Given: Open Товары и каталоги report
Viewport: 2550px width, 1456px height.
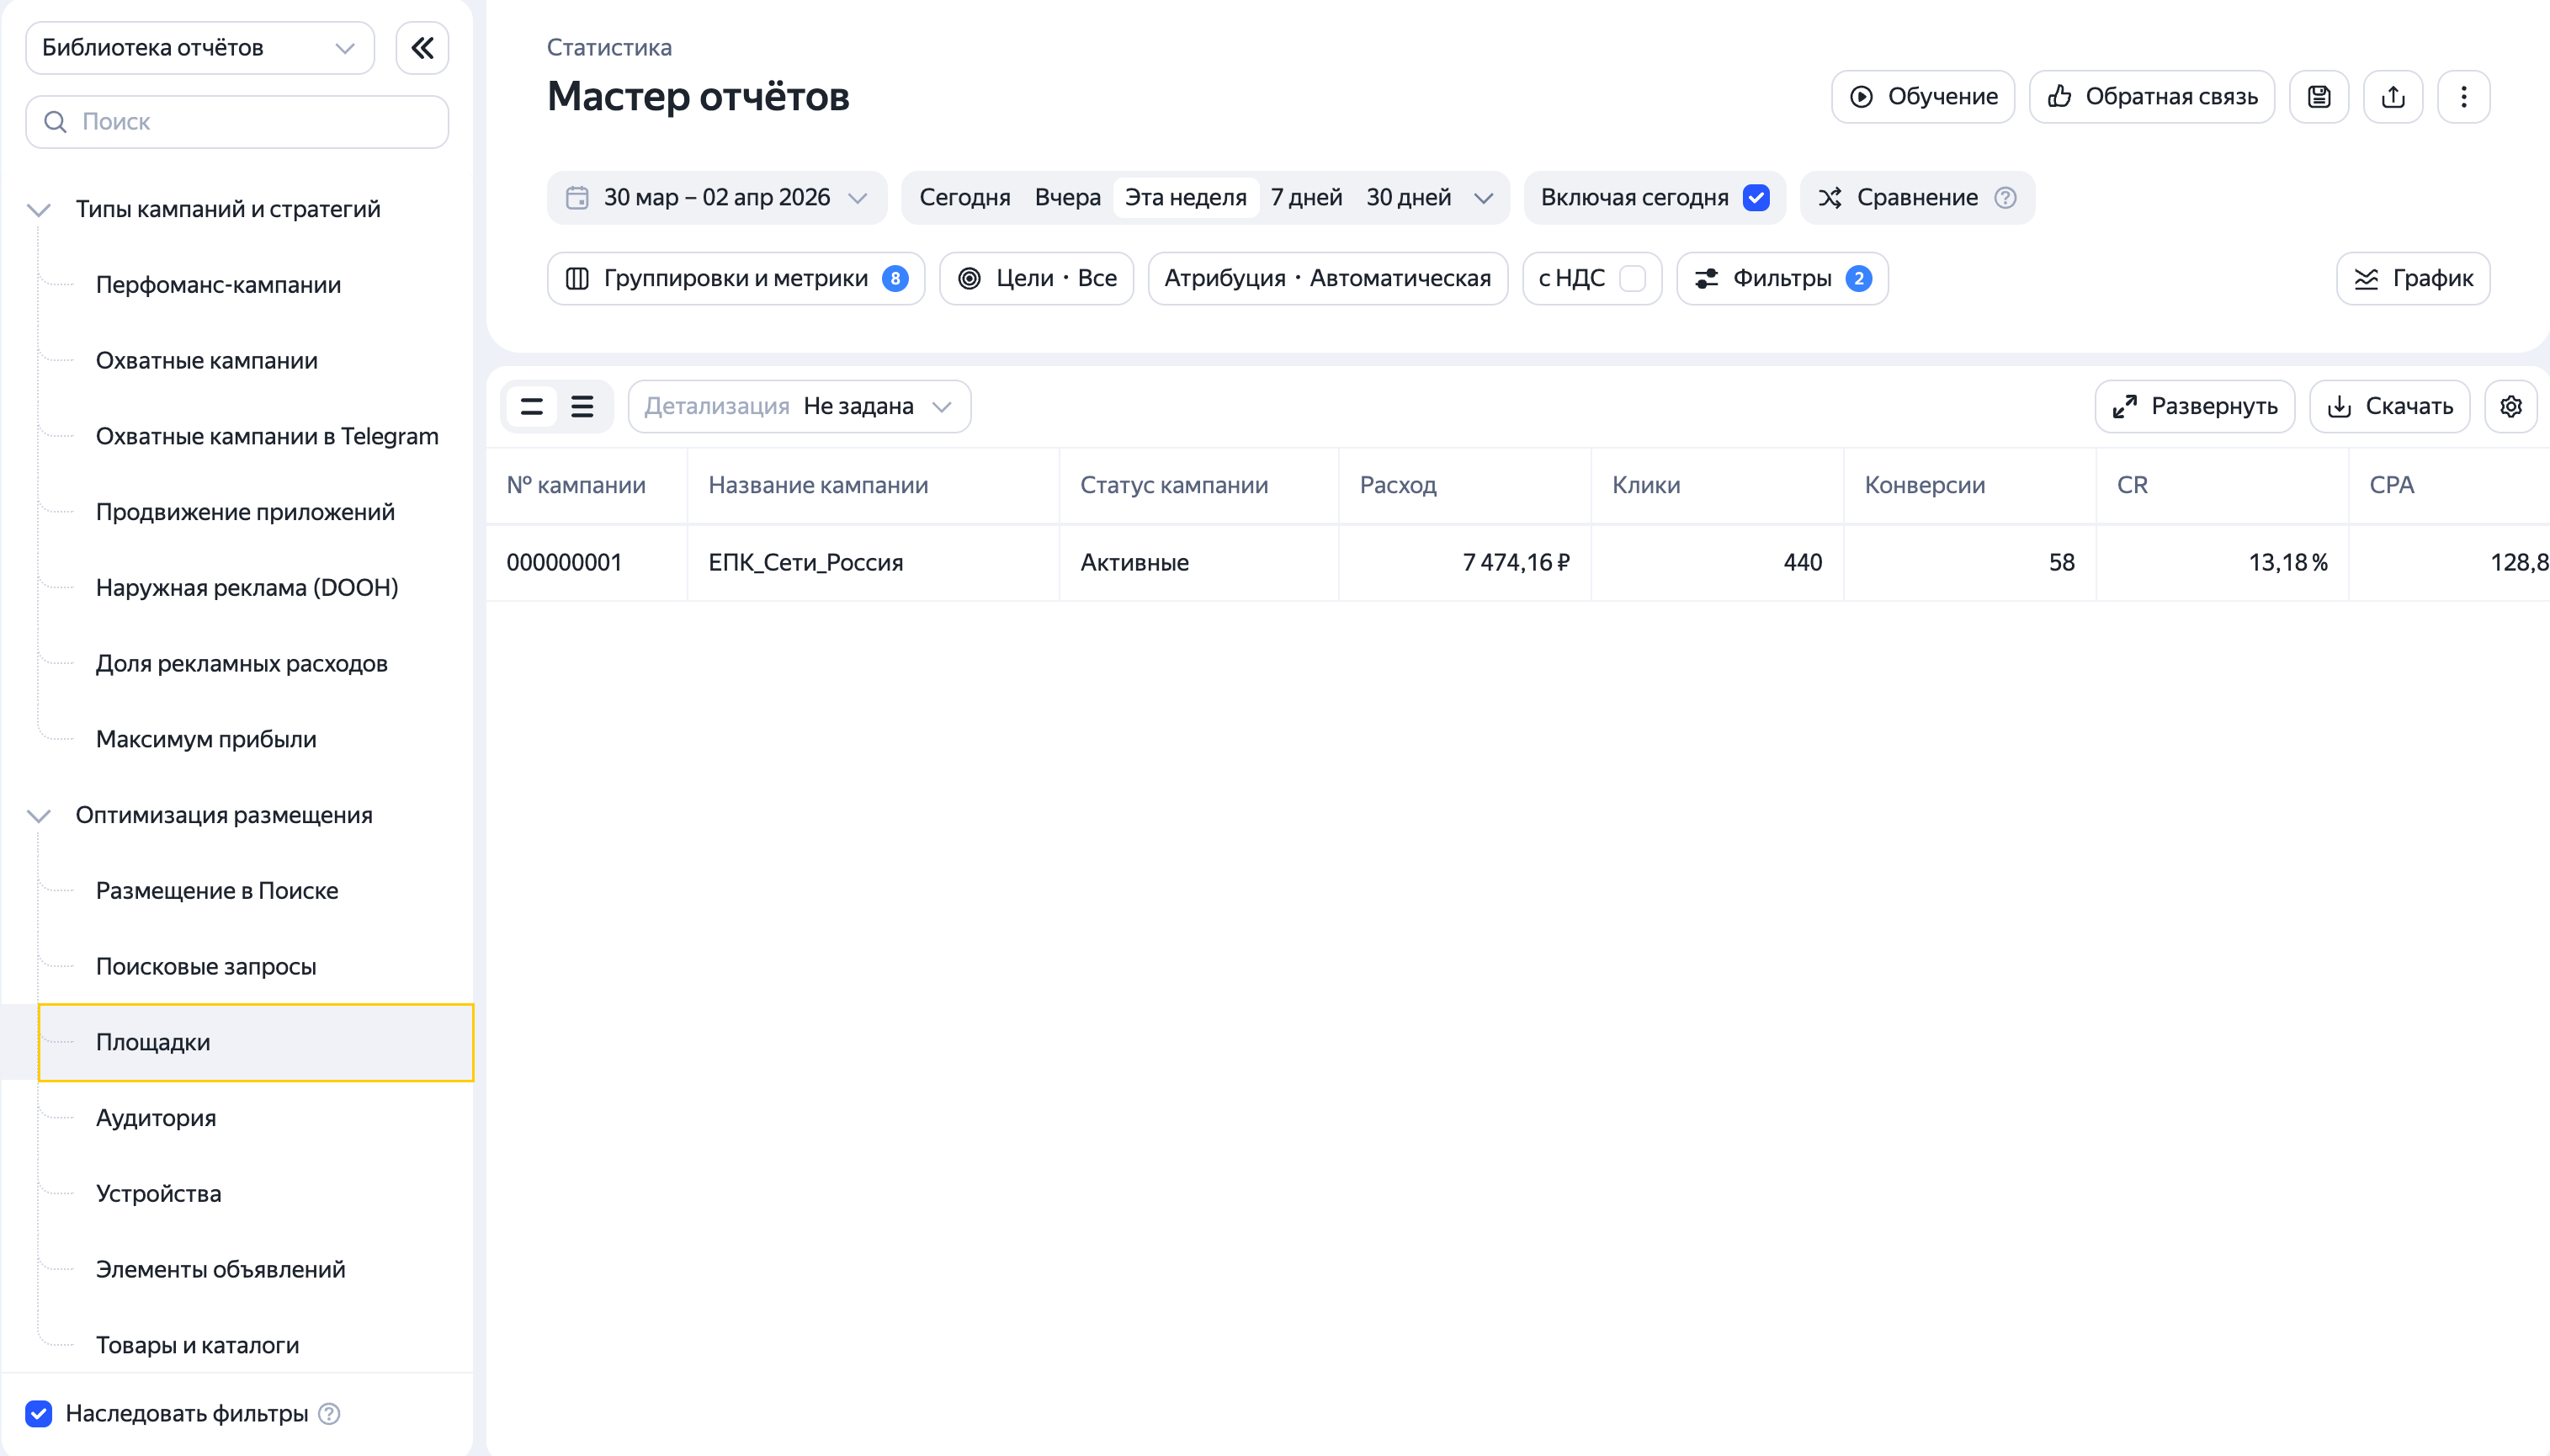Looking at the screenshot, I should (x=197, y=1346).
